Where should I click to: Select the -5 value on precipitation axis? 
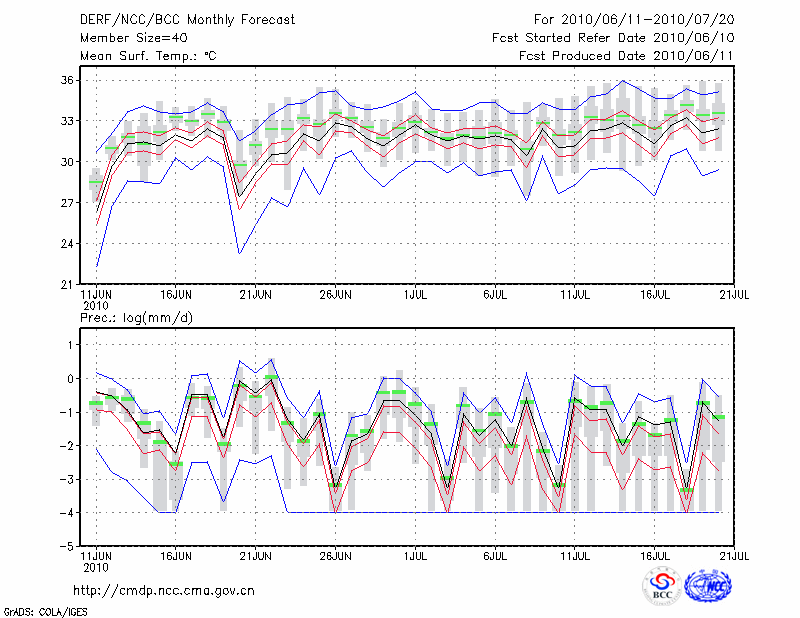(67, 547)
